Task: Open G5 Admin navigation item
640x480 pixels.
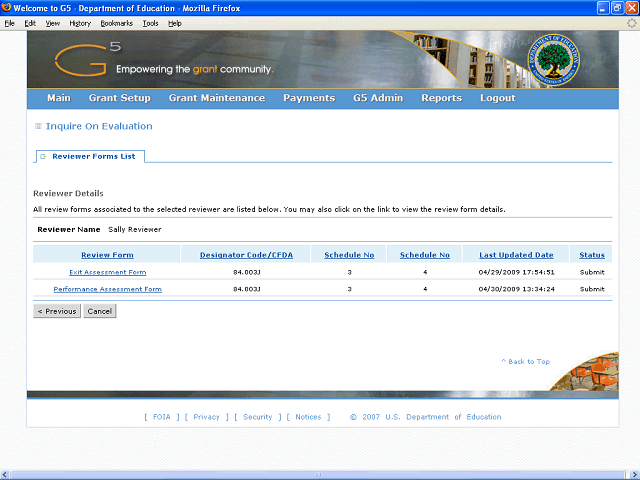Action: pyautogui.click(x=378, y=98)
